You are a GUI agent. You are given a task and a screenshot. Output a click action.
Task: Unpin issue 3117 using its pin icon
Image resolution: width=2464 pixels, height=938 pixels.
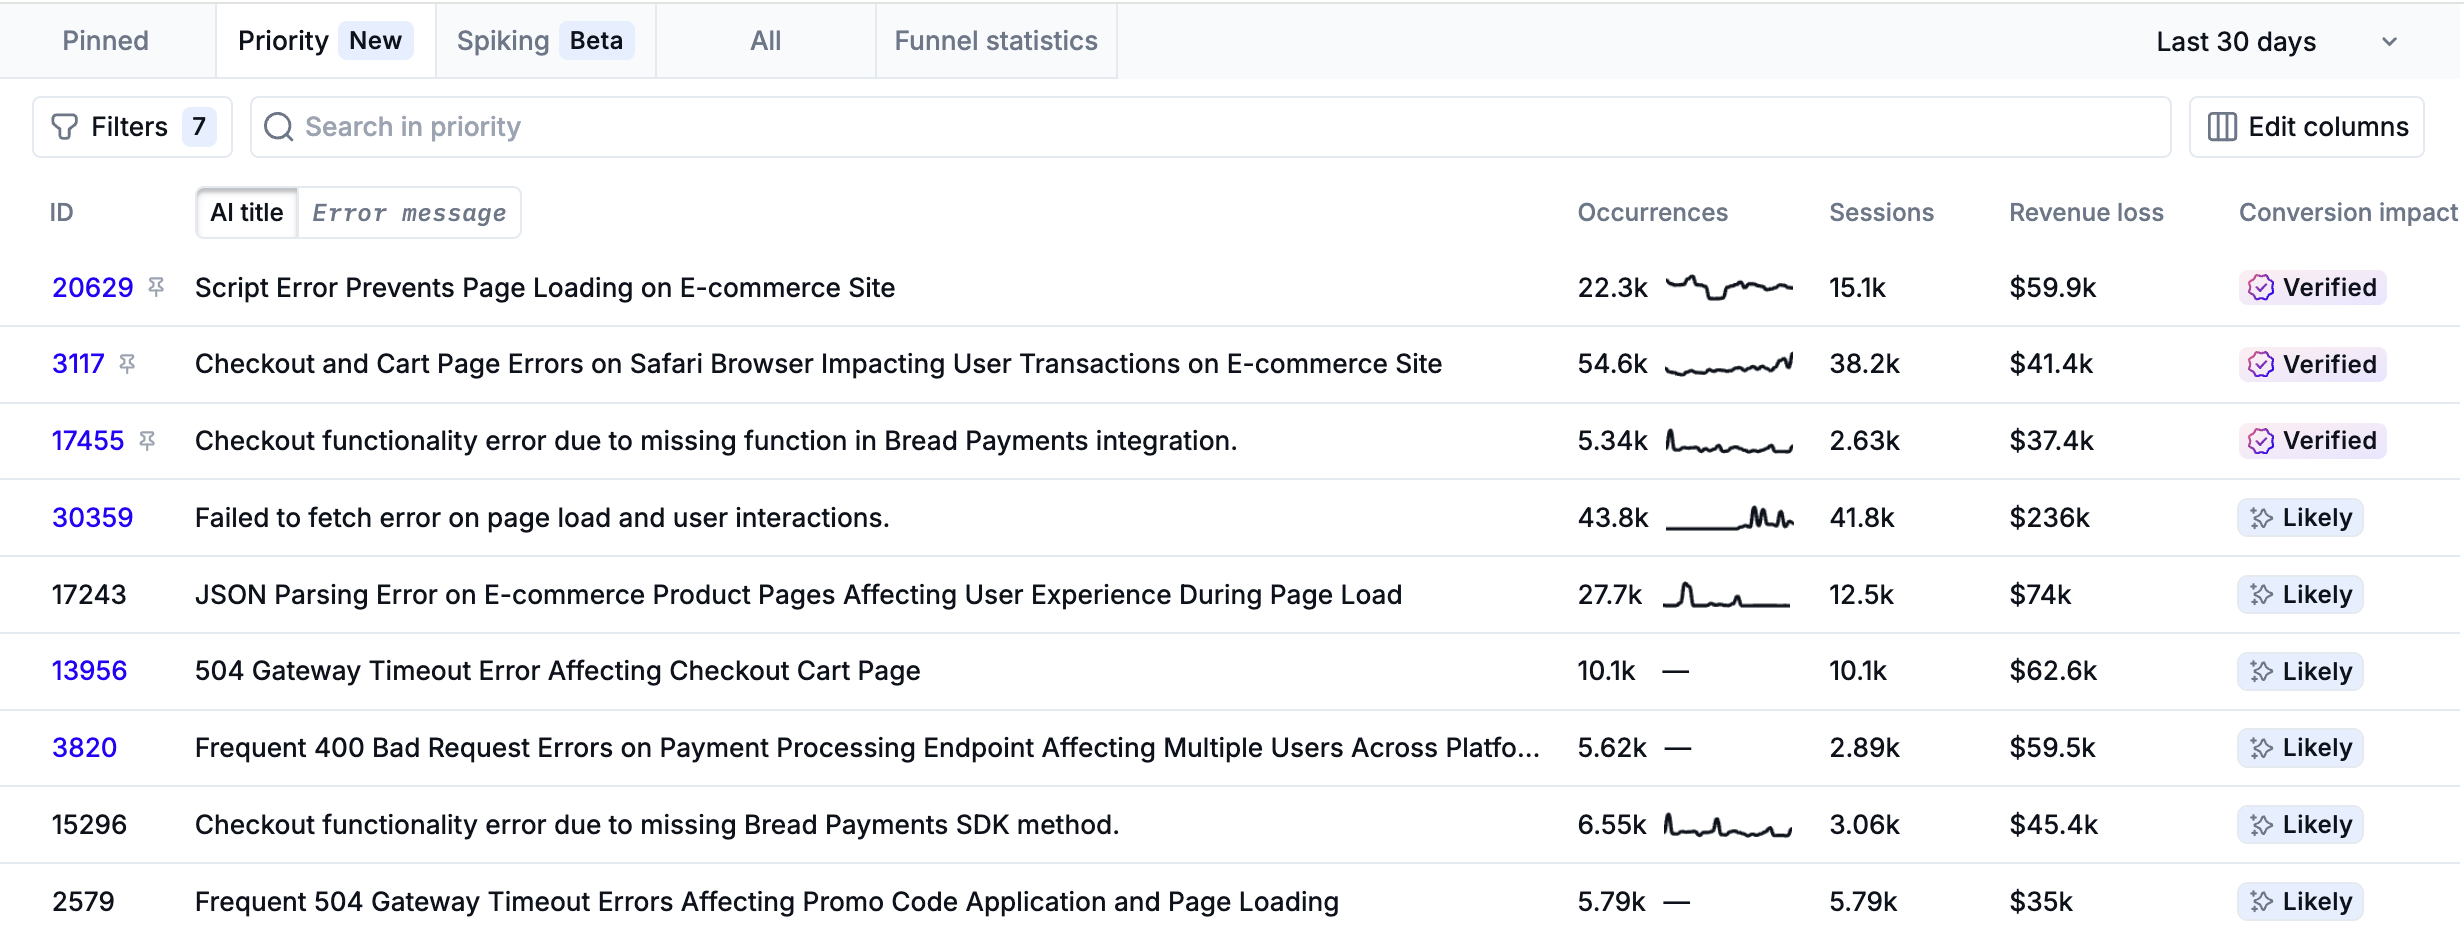[127, 364]
